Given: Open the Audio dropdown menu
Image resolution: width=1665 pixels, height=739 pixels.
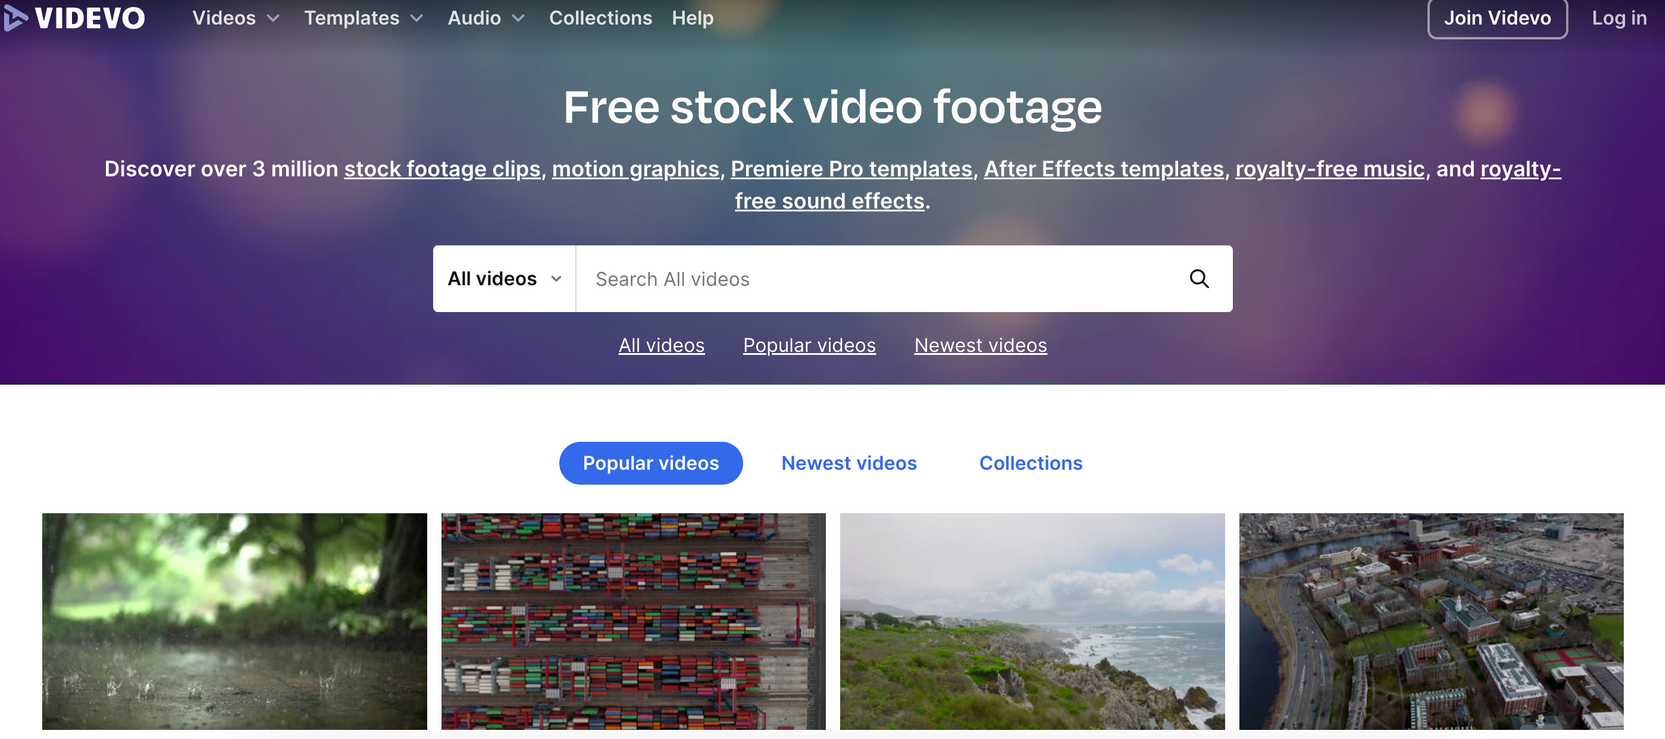Looking at the screenshot, I should click(x=486, y=18).
